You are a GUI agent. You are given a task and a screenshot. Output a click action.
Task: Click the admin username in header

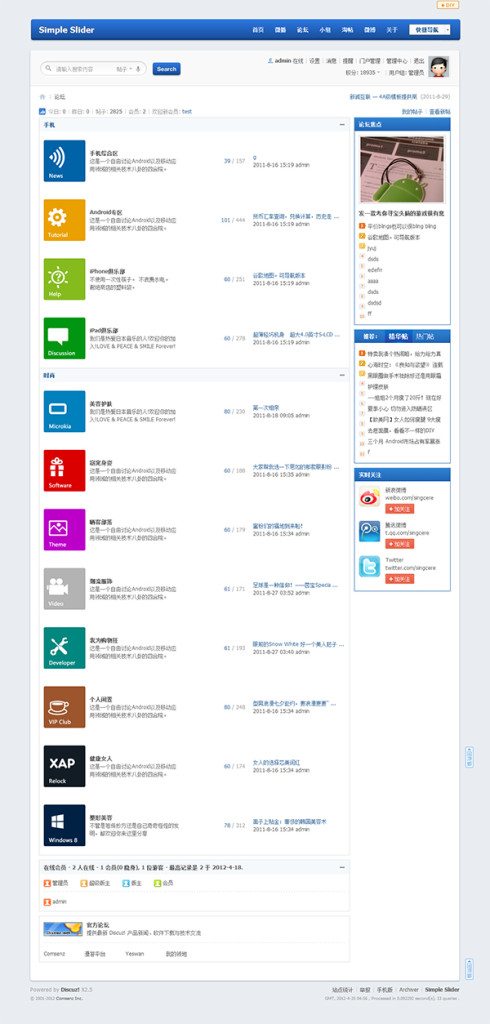[x=282, y=61]
